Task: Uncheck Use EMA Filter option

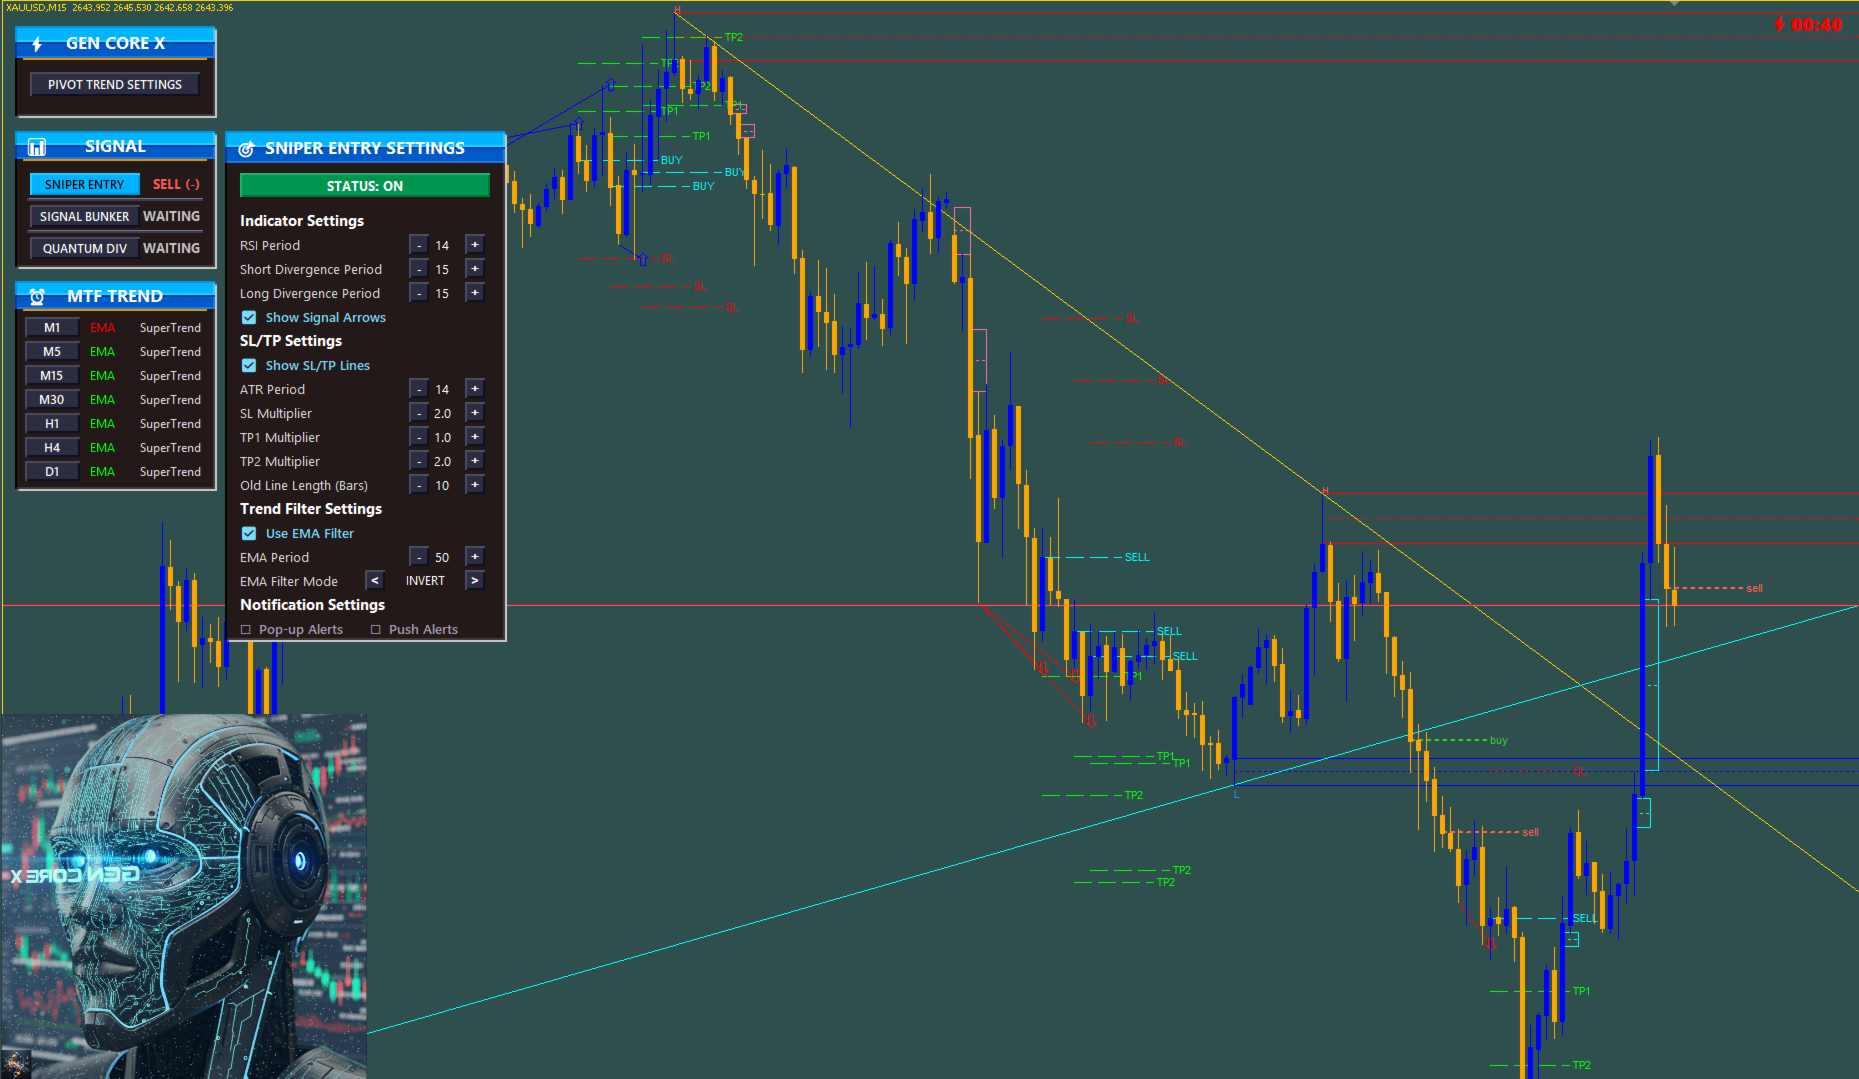Action: click(x=249, y=534)
